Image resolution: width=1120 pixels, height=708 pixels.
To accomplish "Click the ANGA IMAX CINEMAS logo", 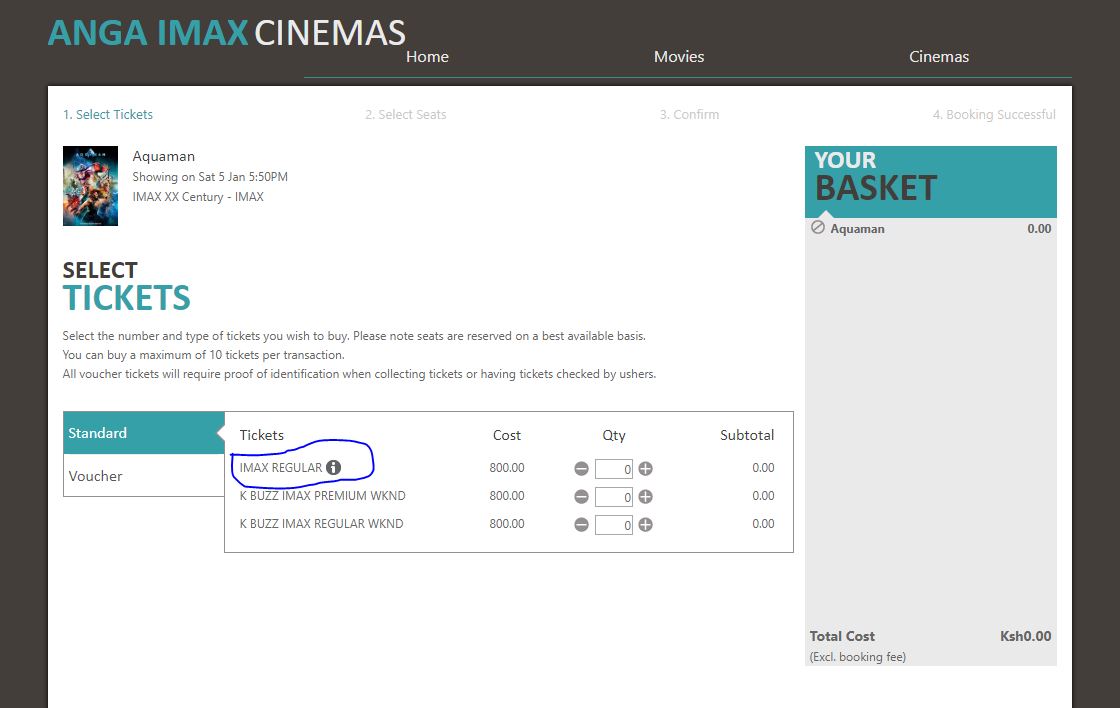I will click(x=226, y=33).
